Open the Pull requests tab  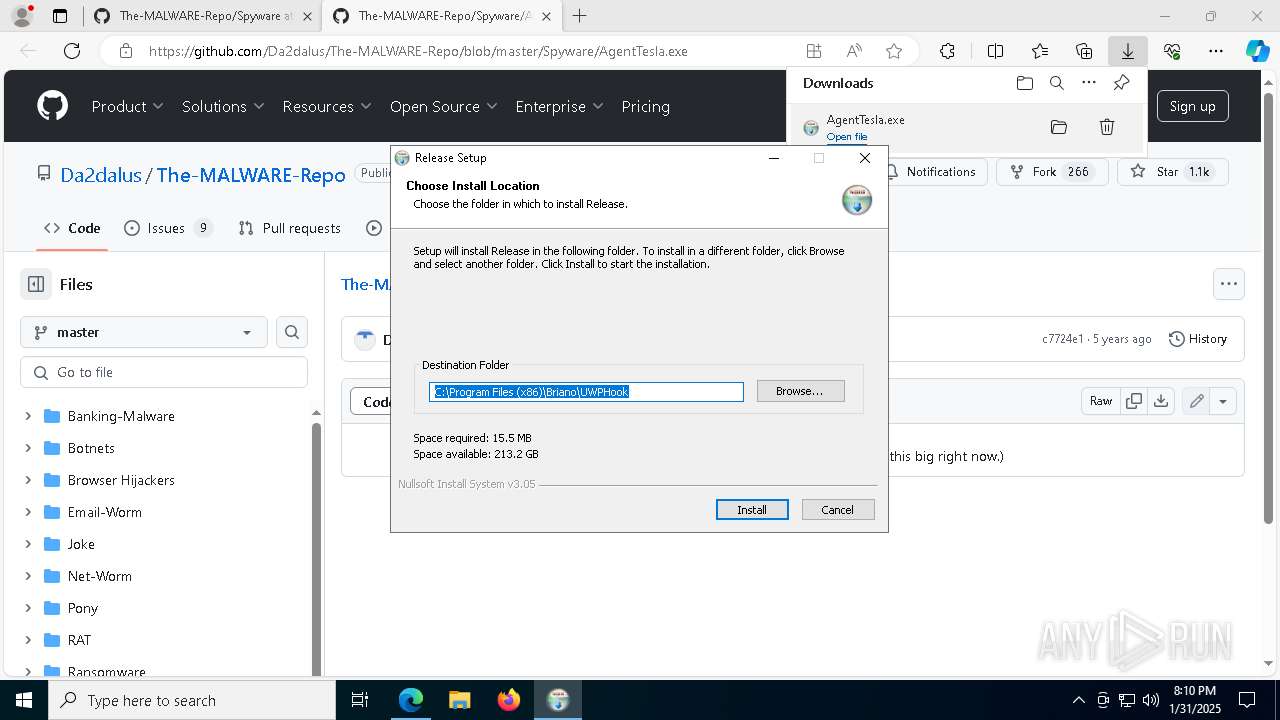(290, 228)
